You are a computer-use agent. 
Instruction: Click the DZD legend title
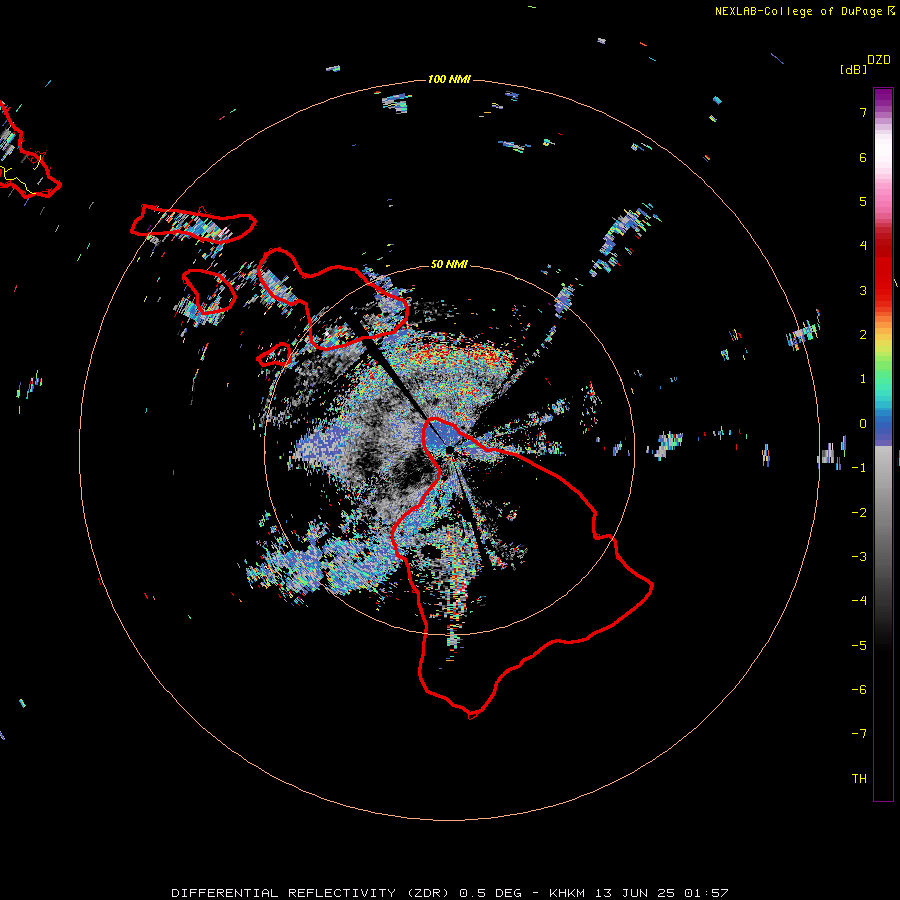click(x=879, y=60)
